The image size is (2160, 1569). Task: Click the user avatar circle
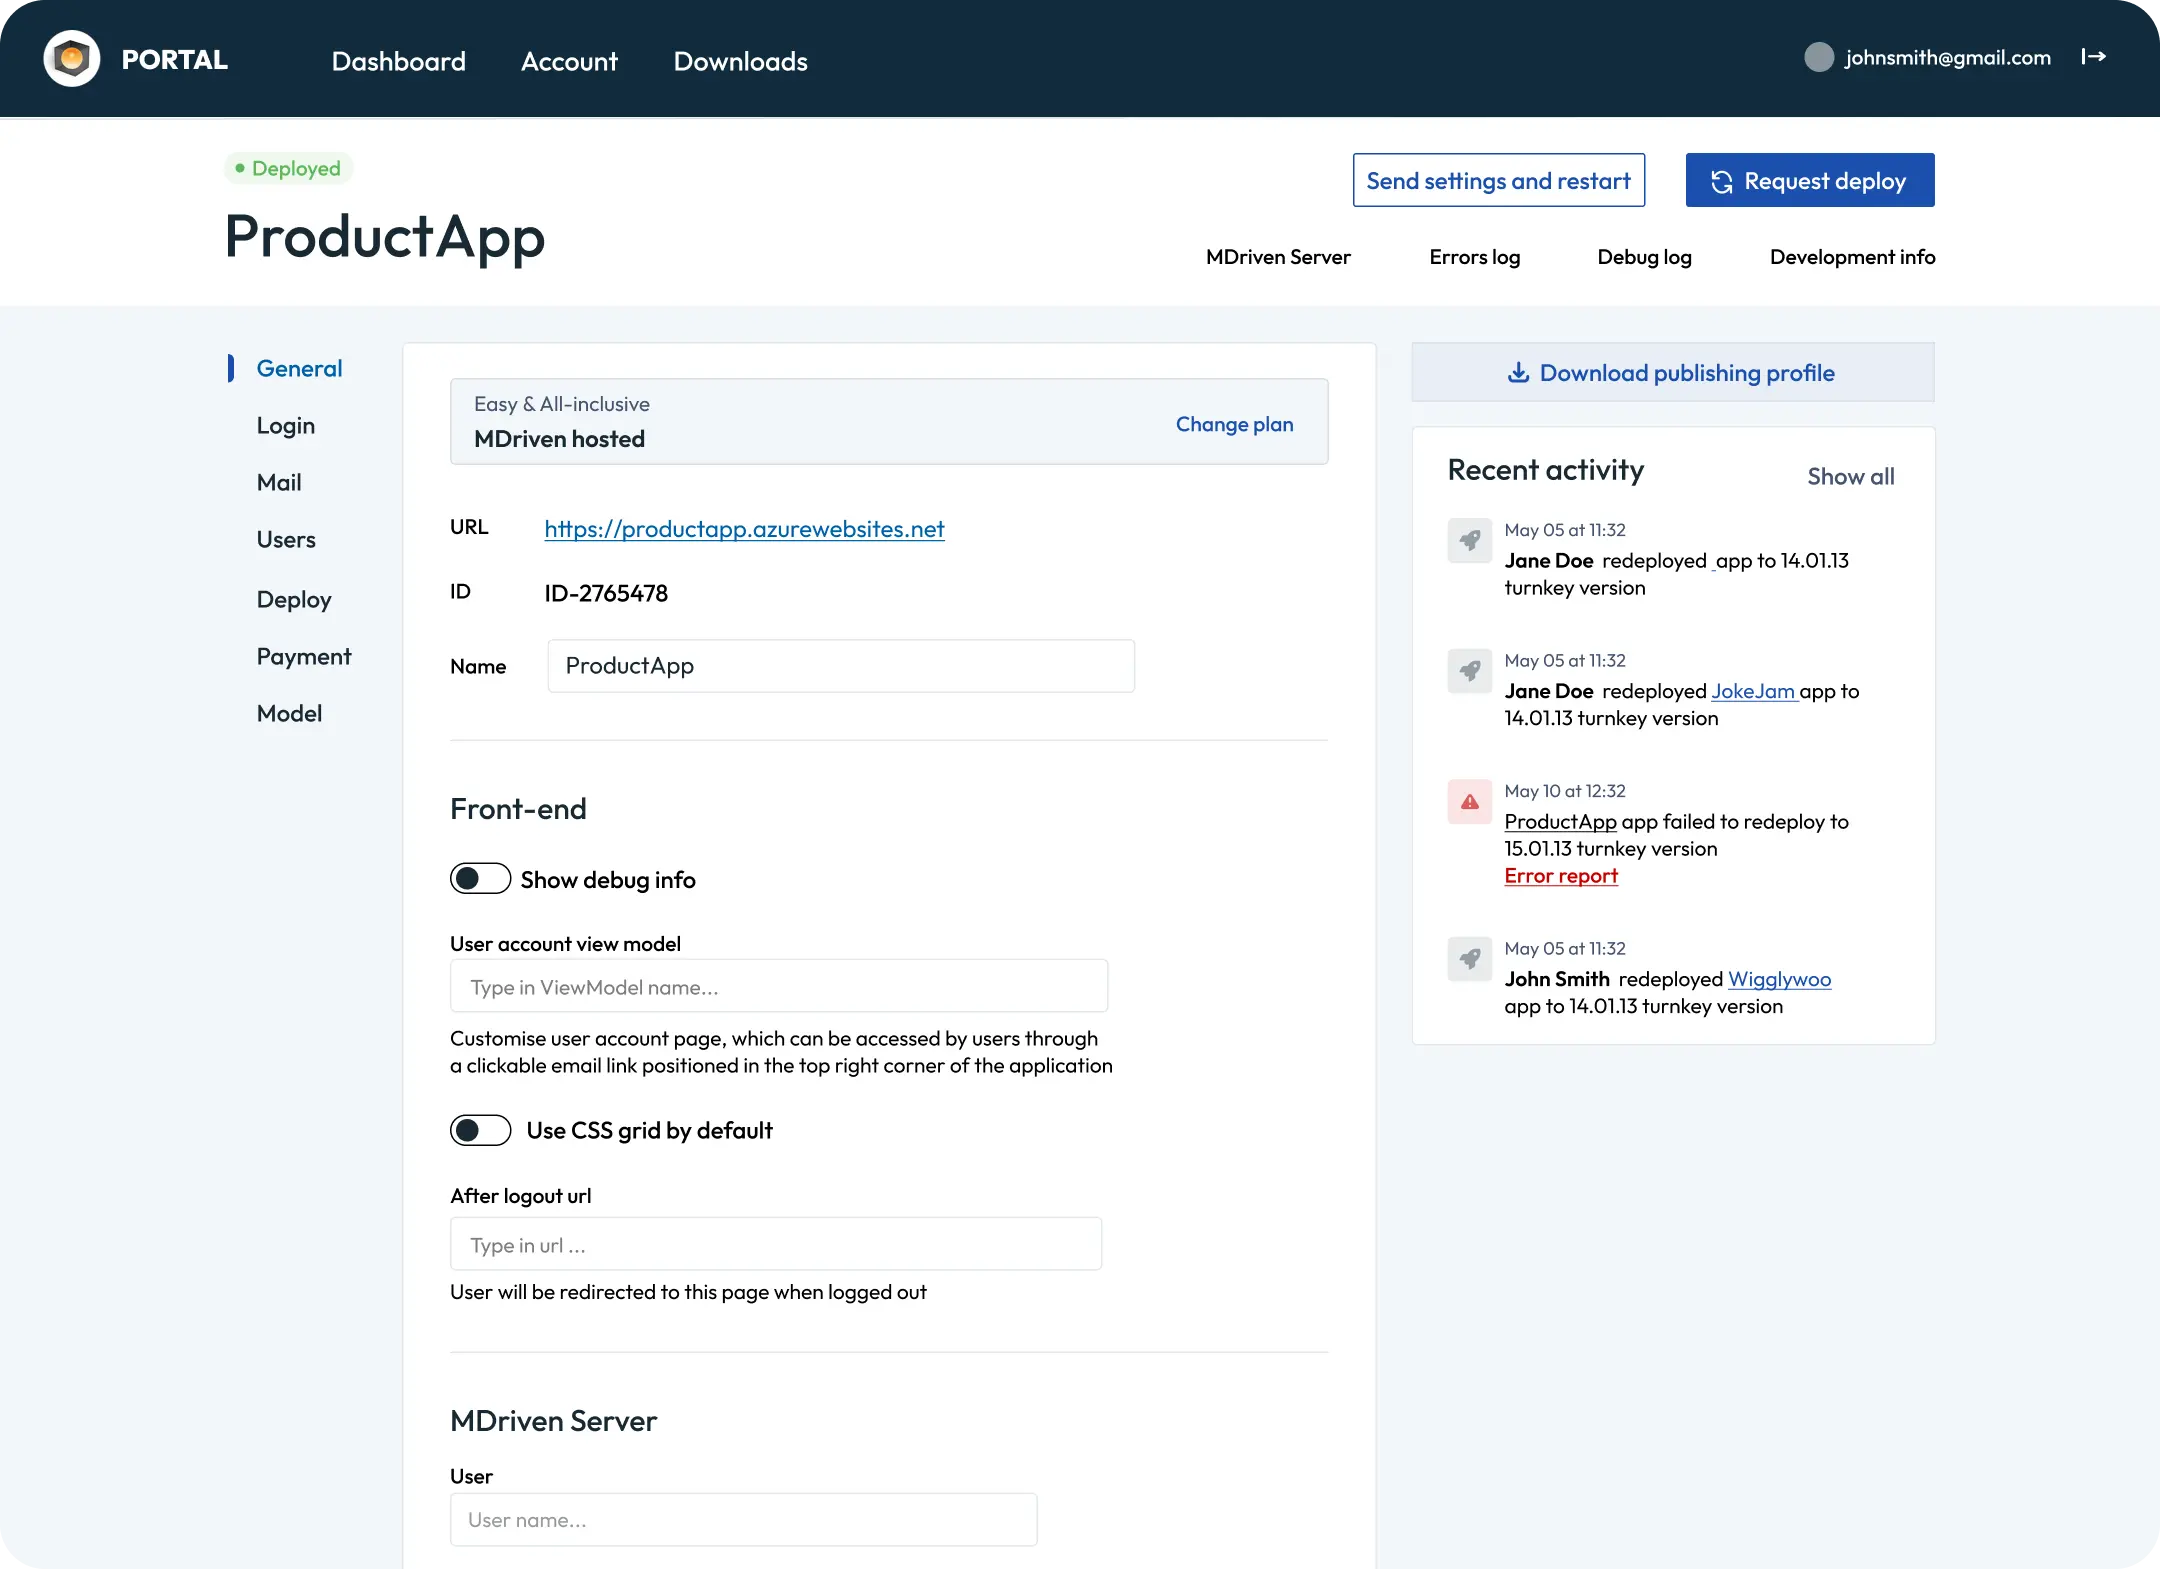pos(1819,57)
